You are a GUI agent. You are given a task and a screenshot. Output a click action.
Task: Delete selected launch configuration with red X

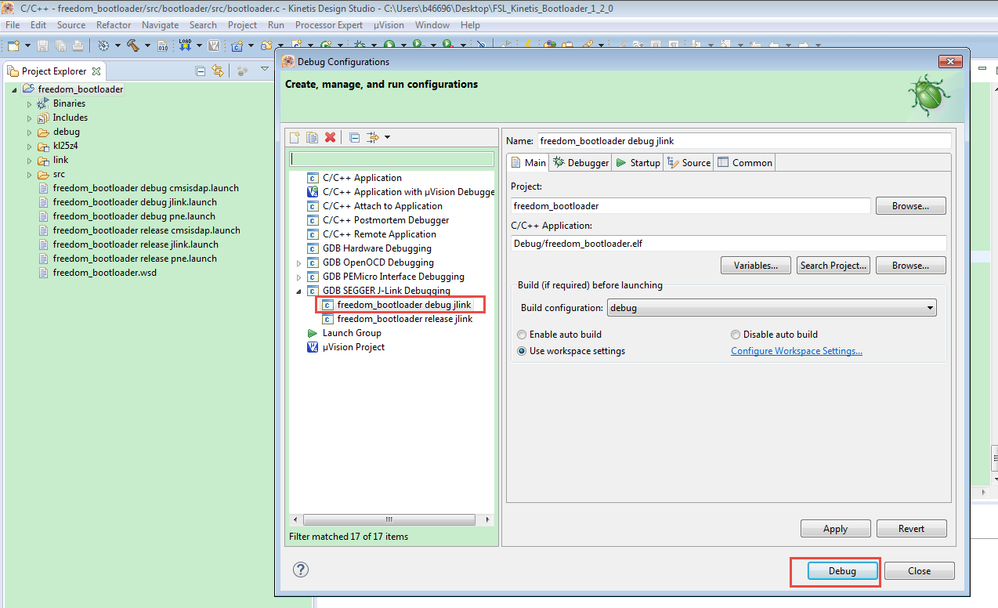point(330,138)
